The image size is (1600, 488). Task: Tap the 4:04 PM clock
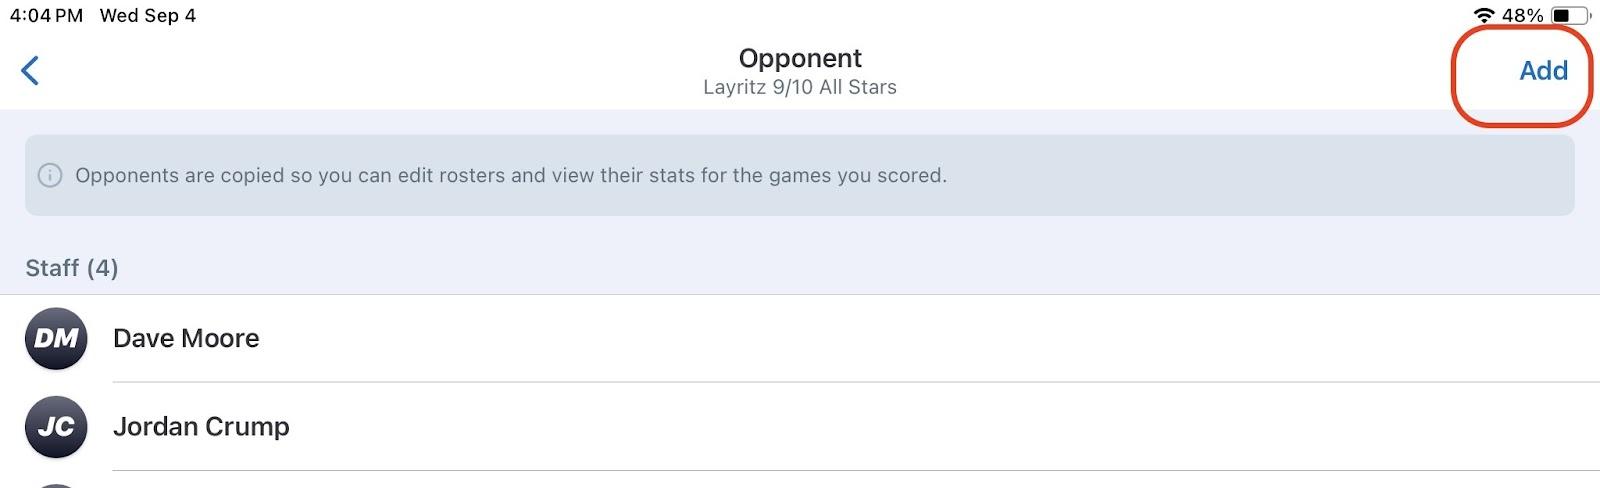pyautogui.click(x=46, y=15)
